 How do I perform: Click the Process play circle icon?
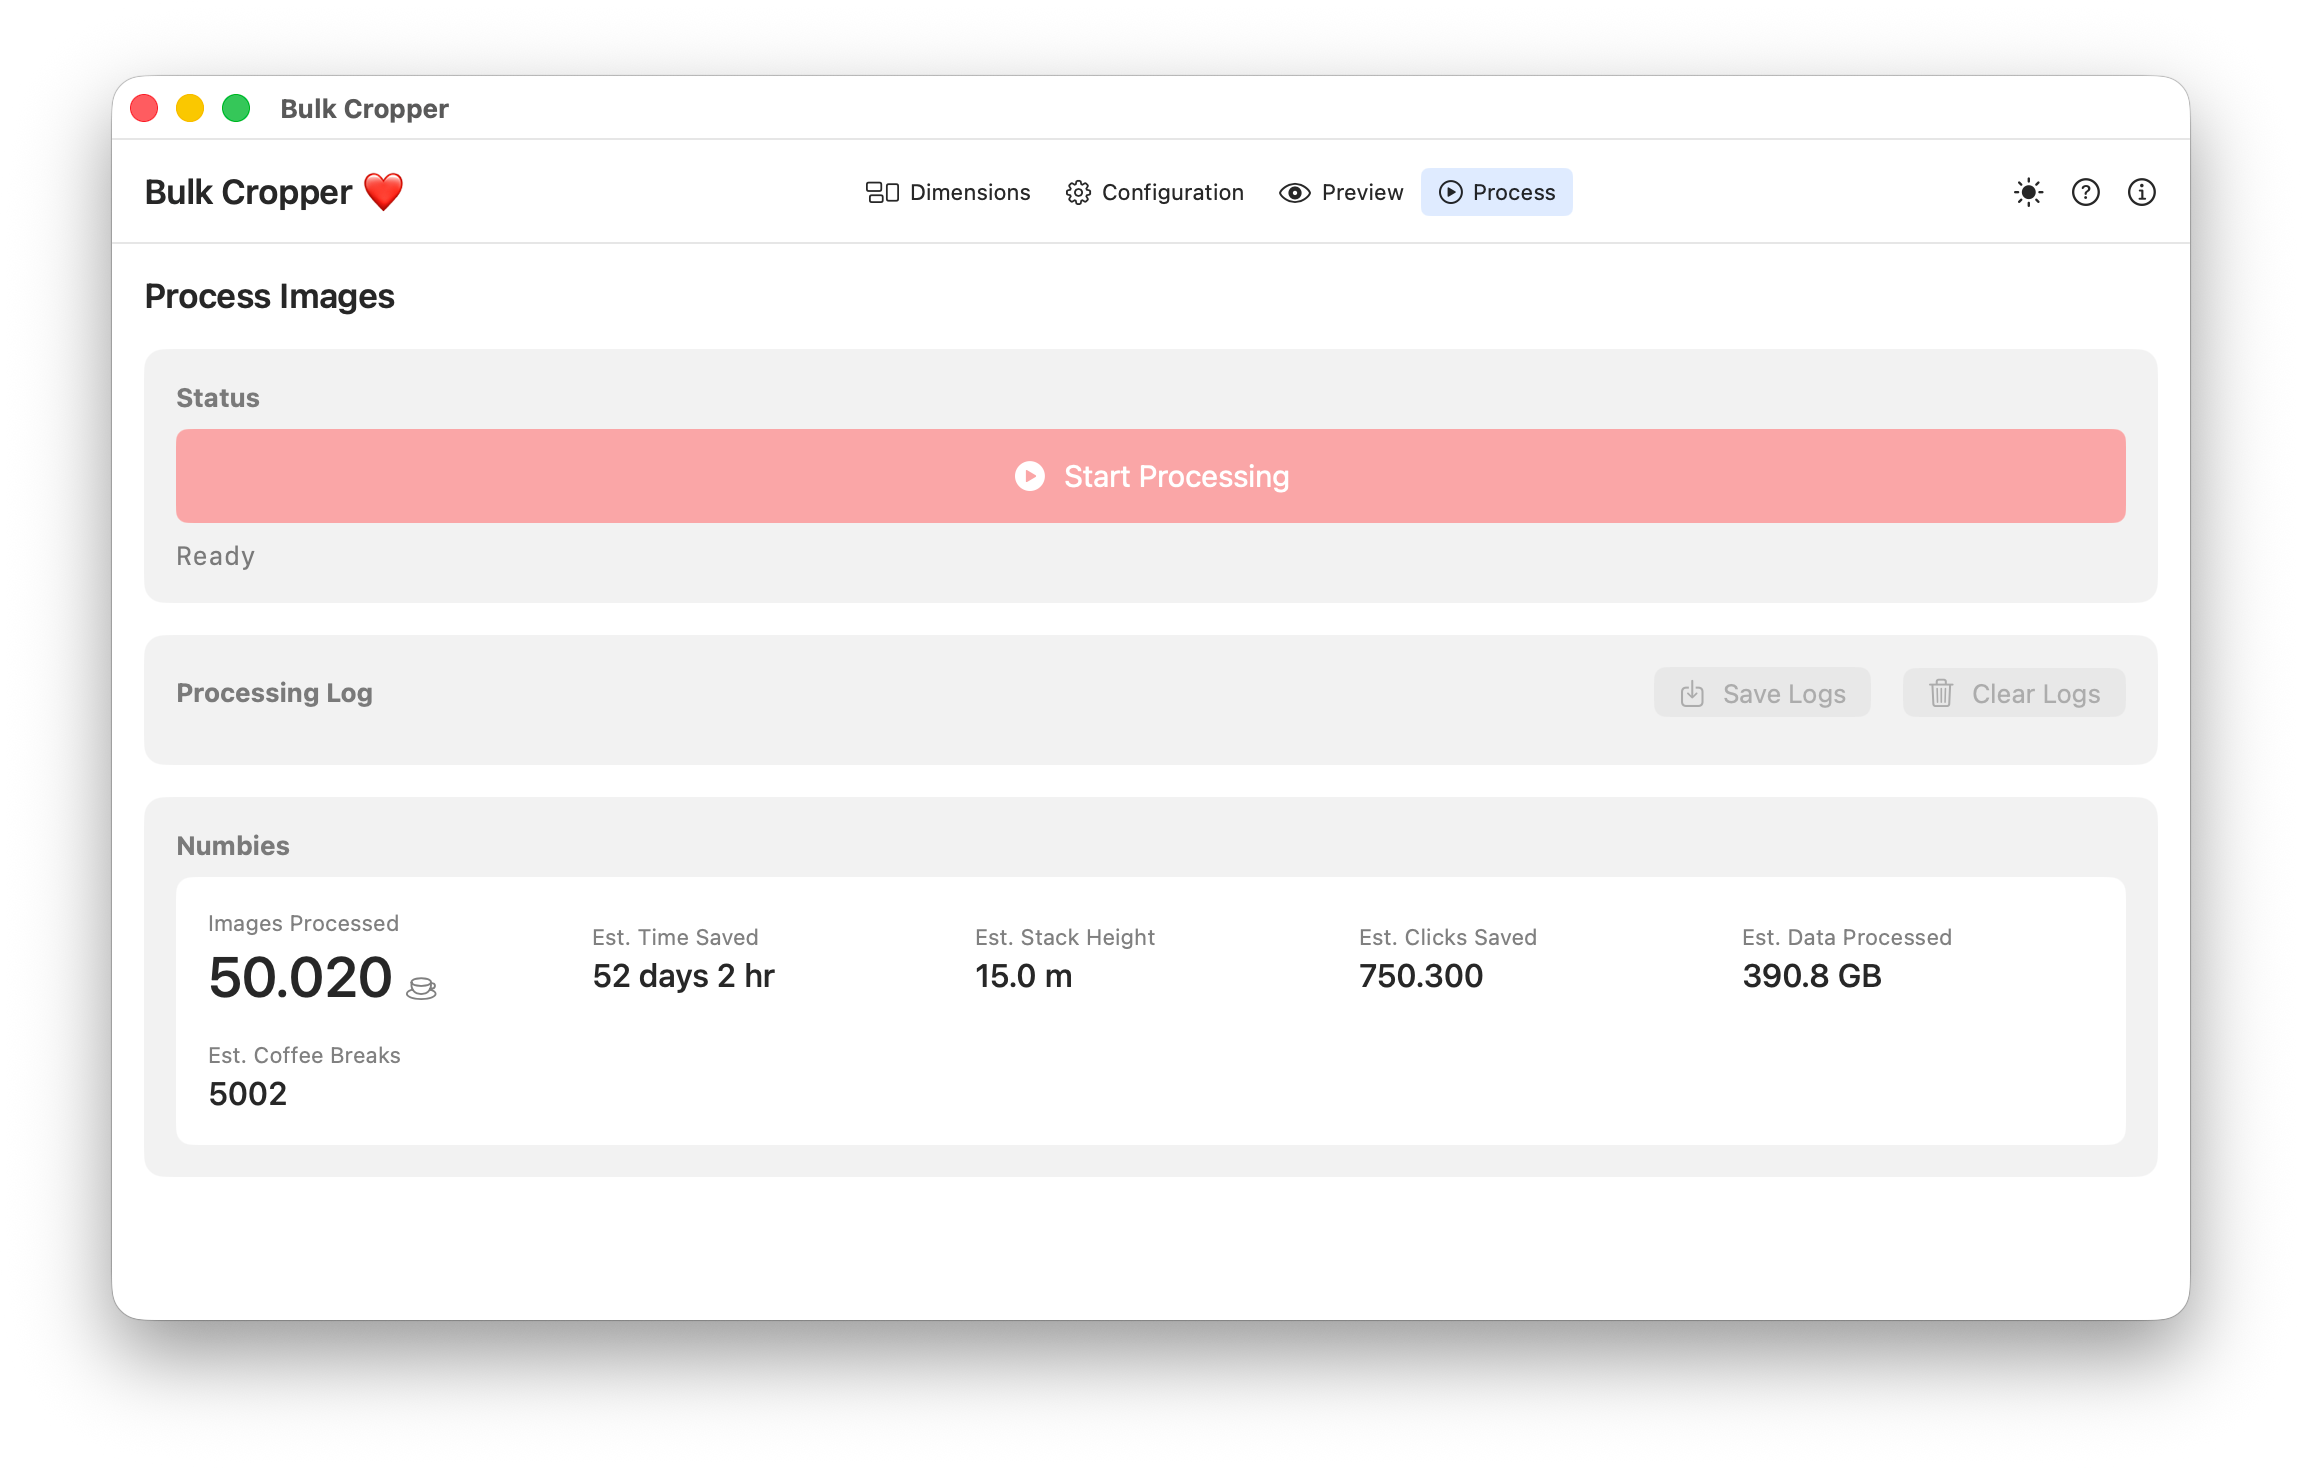1450,192
